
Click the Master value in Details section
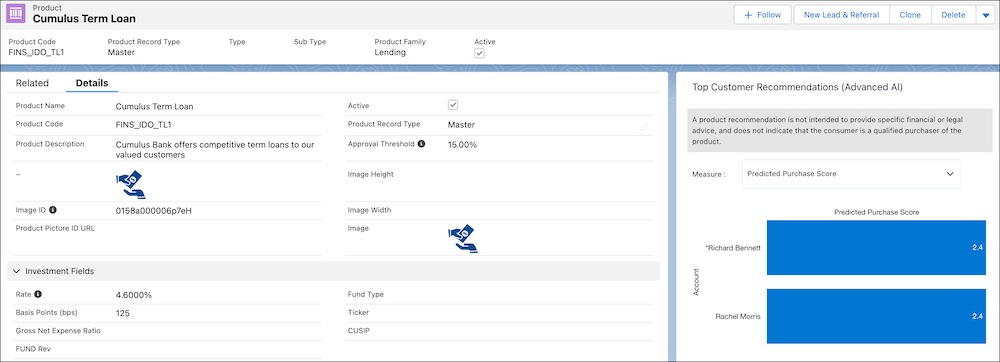click(461, 125)
